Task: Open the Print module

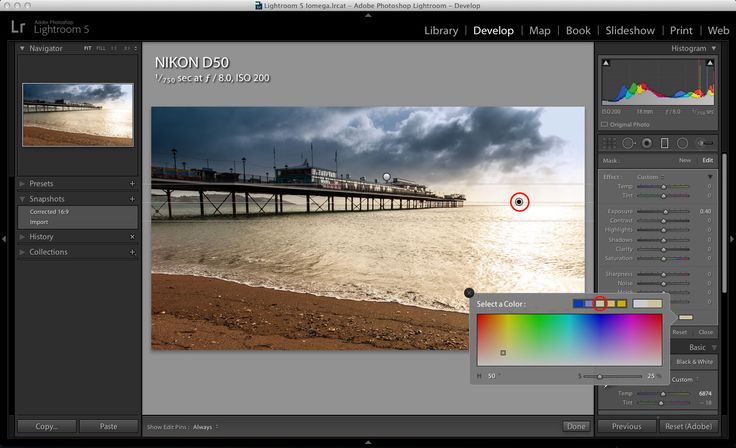Action: coord(681,31)
